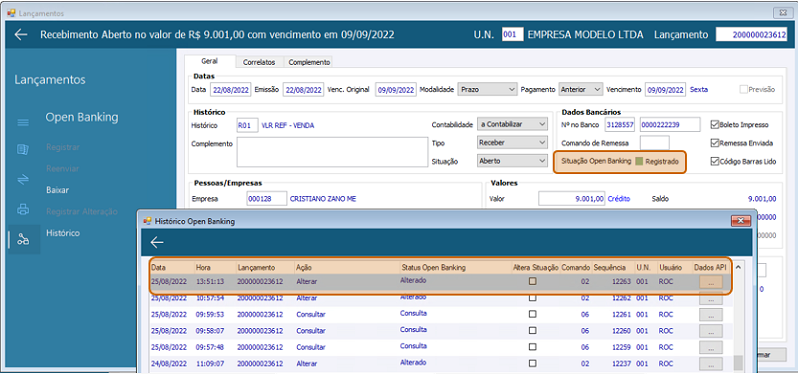Click the Histórico code field R01
Viewport: 798px width, 374px height.
(x=247, y=125)
